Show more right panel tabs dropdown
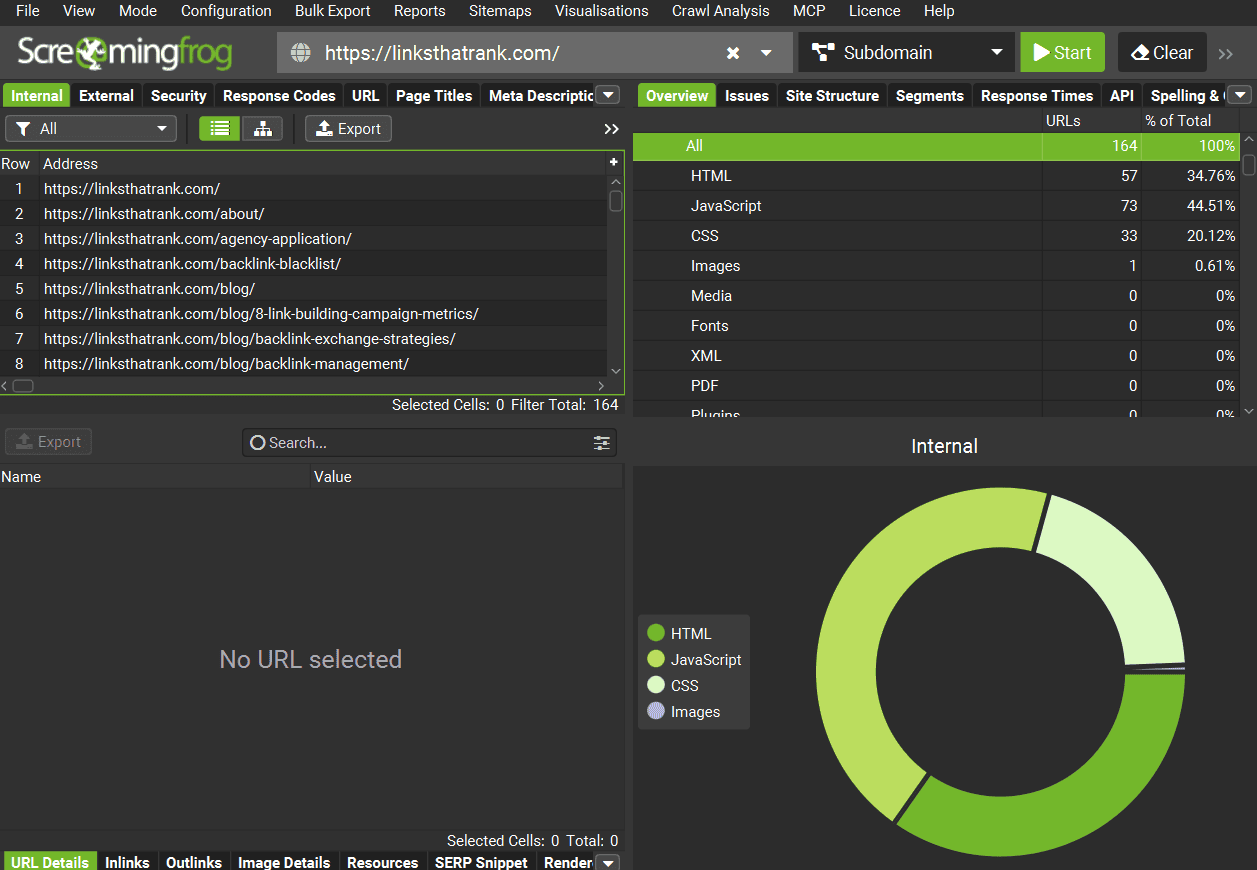1257x870 pixels. click(x=1239, y=95)
